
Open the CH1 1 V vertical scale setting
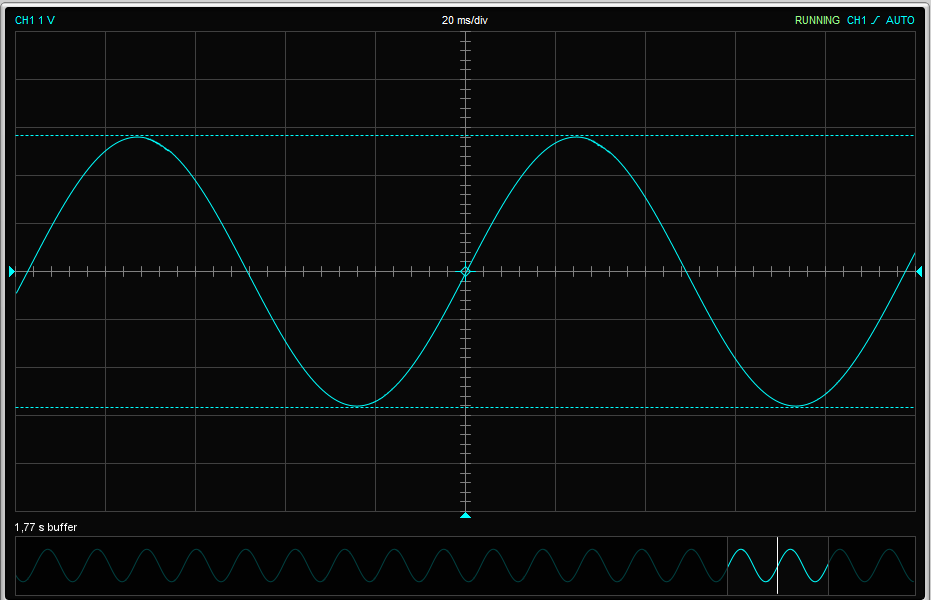(x=35, y=20)
